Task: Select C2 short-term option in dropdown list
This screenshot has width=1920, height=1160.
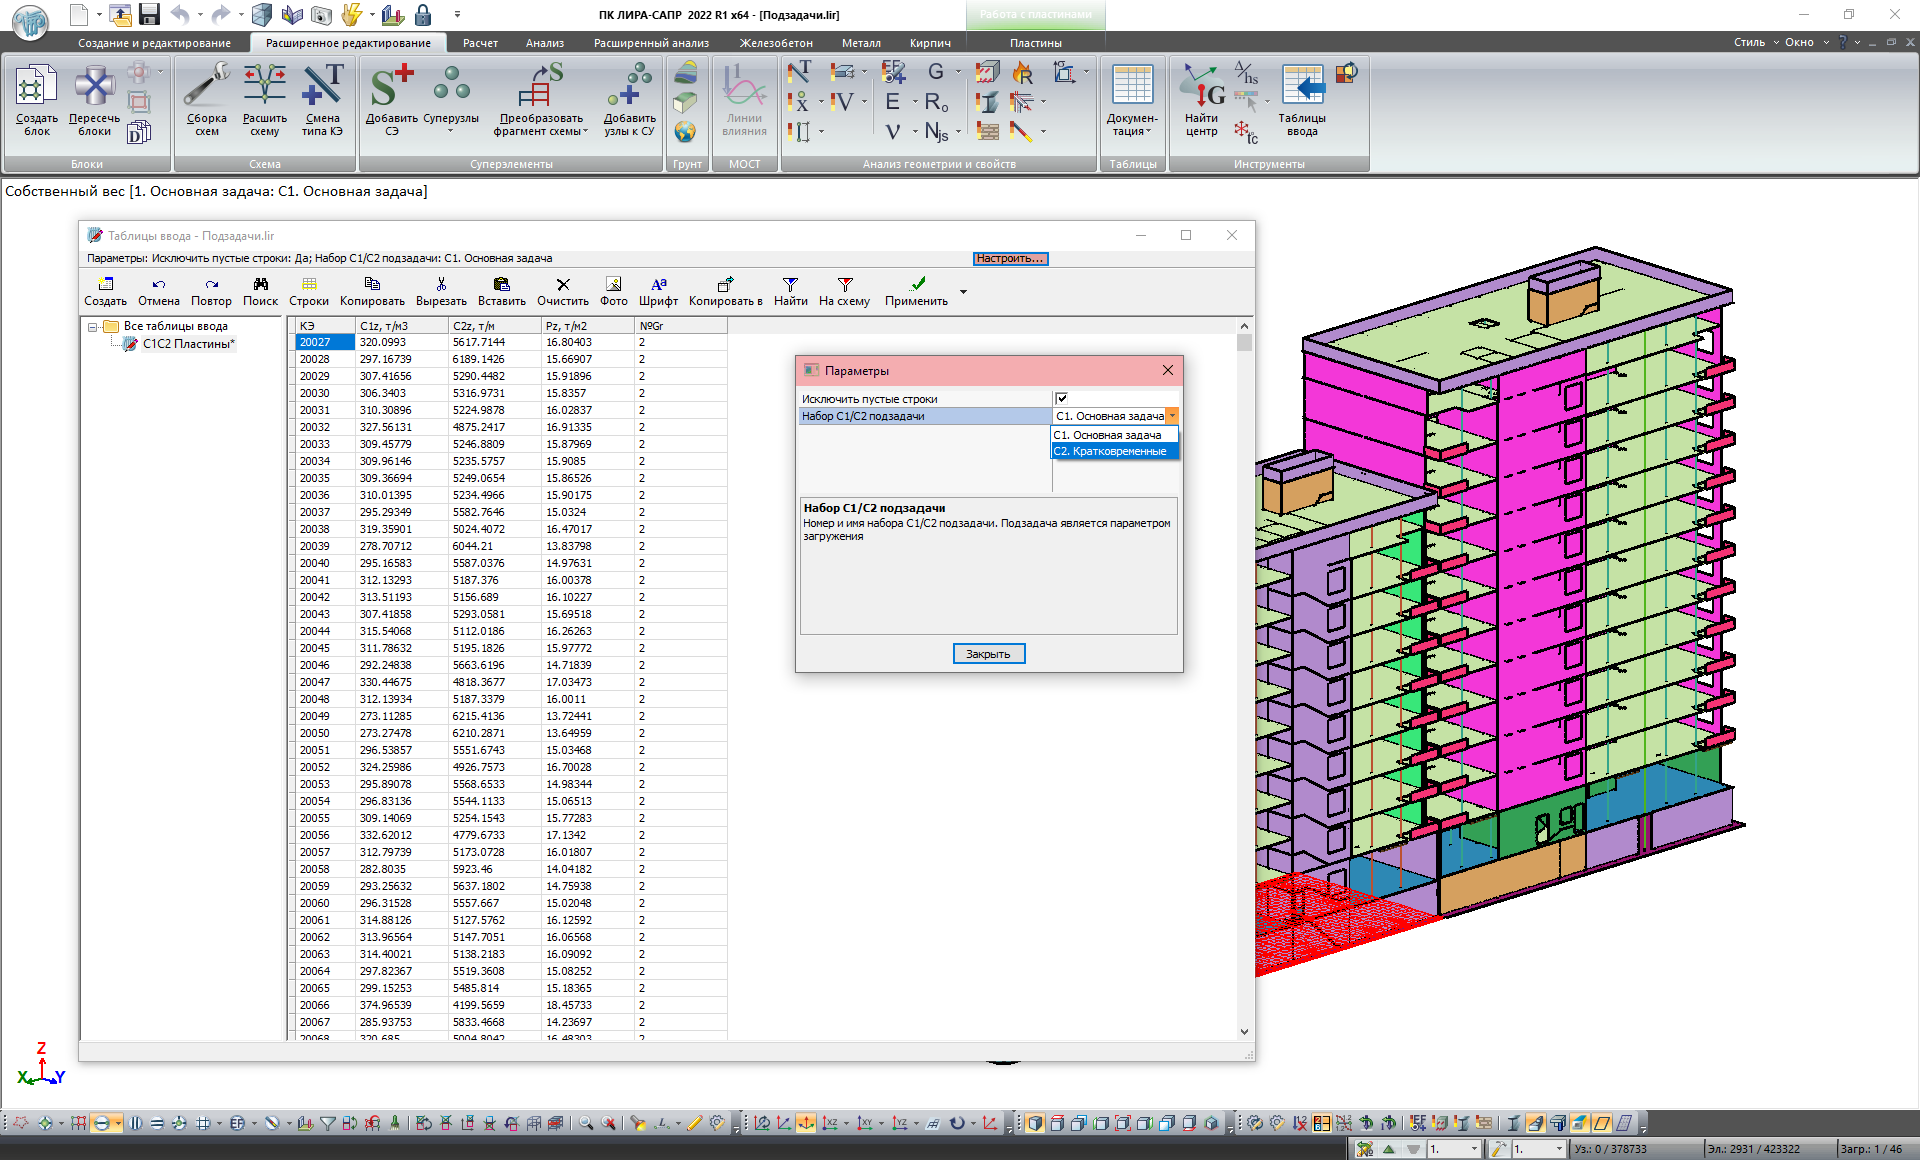Action: click(1110, 451)
